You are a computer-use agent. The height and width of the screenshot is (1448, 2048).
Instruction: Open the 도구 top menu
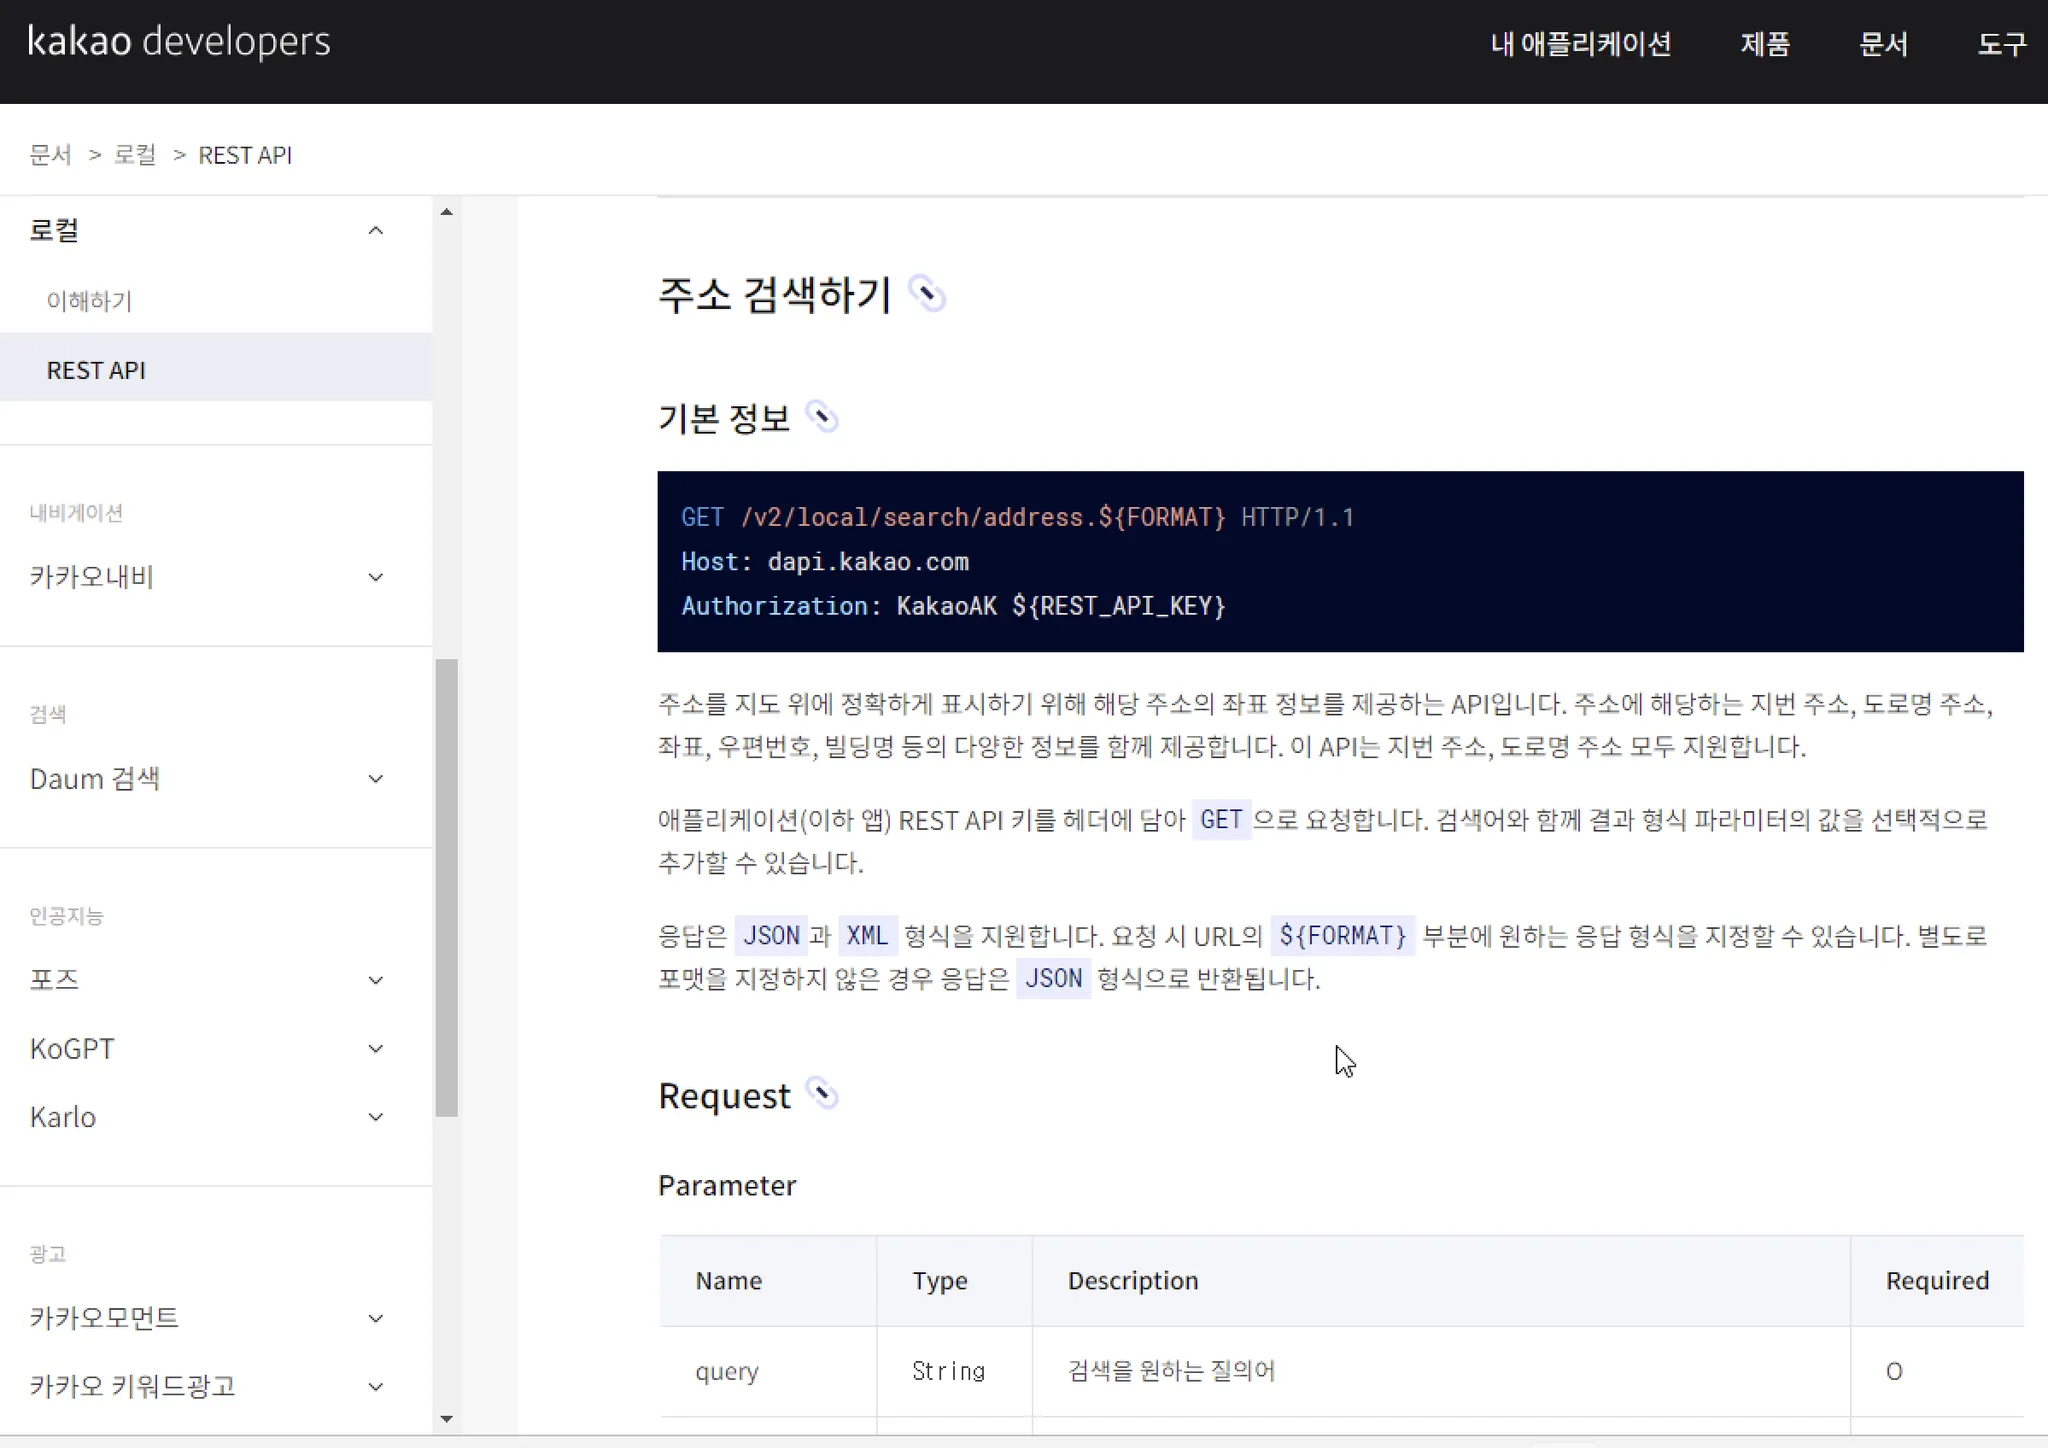[x=2001, y=44]
